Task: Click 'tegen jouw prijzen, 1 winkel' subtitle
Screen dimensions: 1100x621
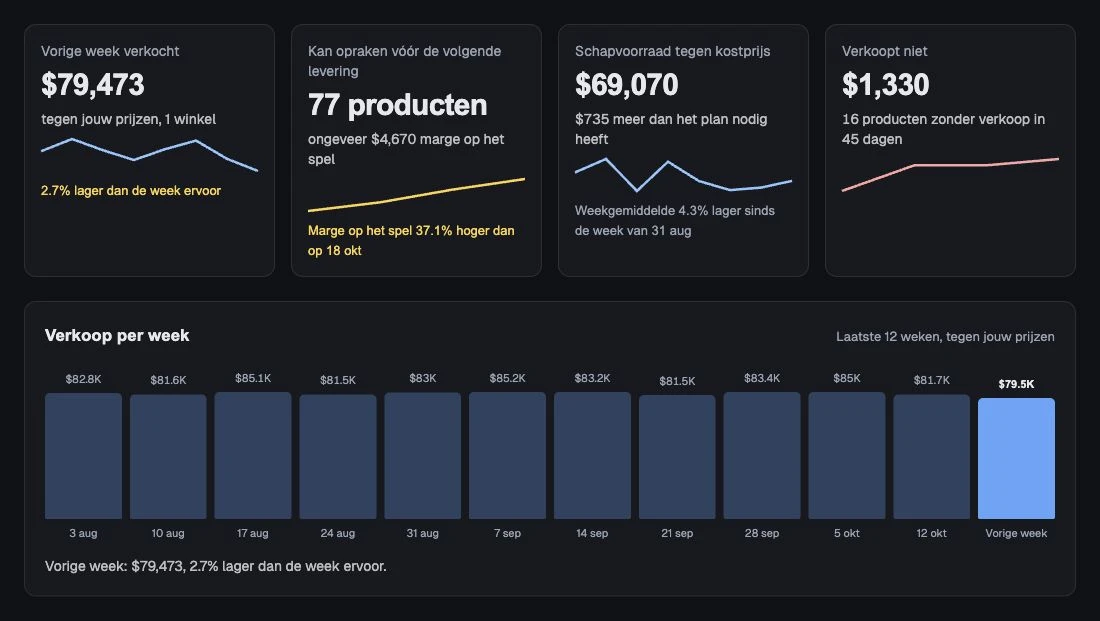Action: click(x=128, y=119)
